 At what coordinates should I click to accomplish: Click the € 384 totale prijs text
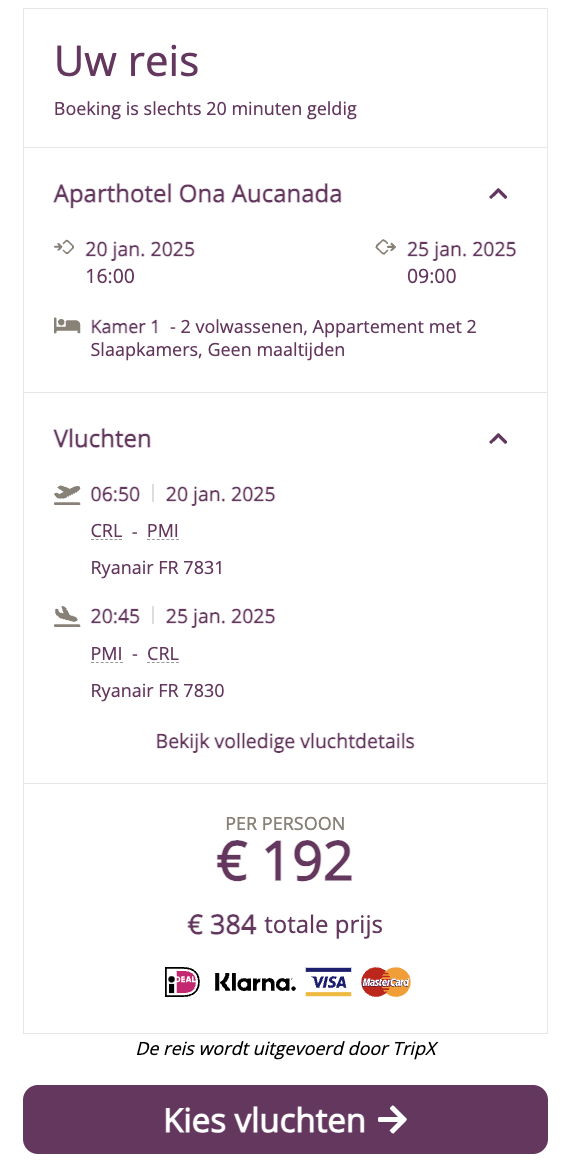[285, 925]
